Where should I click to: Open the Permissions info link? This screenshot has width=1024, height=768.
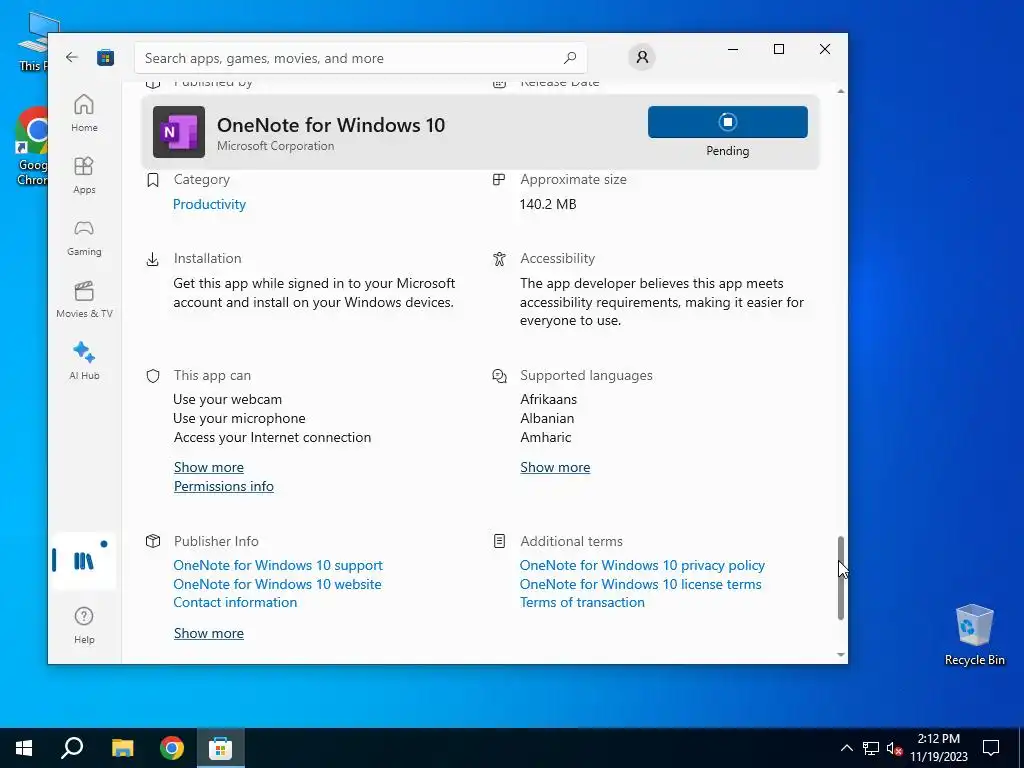tap(223, 486)
